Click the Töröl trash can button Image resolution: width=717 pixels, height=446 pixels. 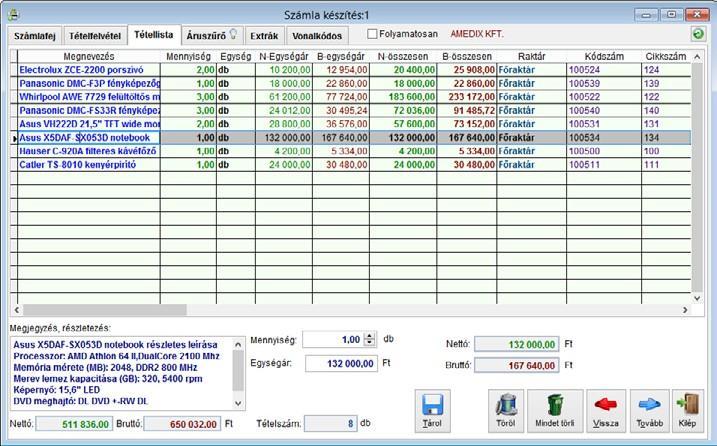coord(506,411)
